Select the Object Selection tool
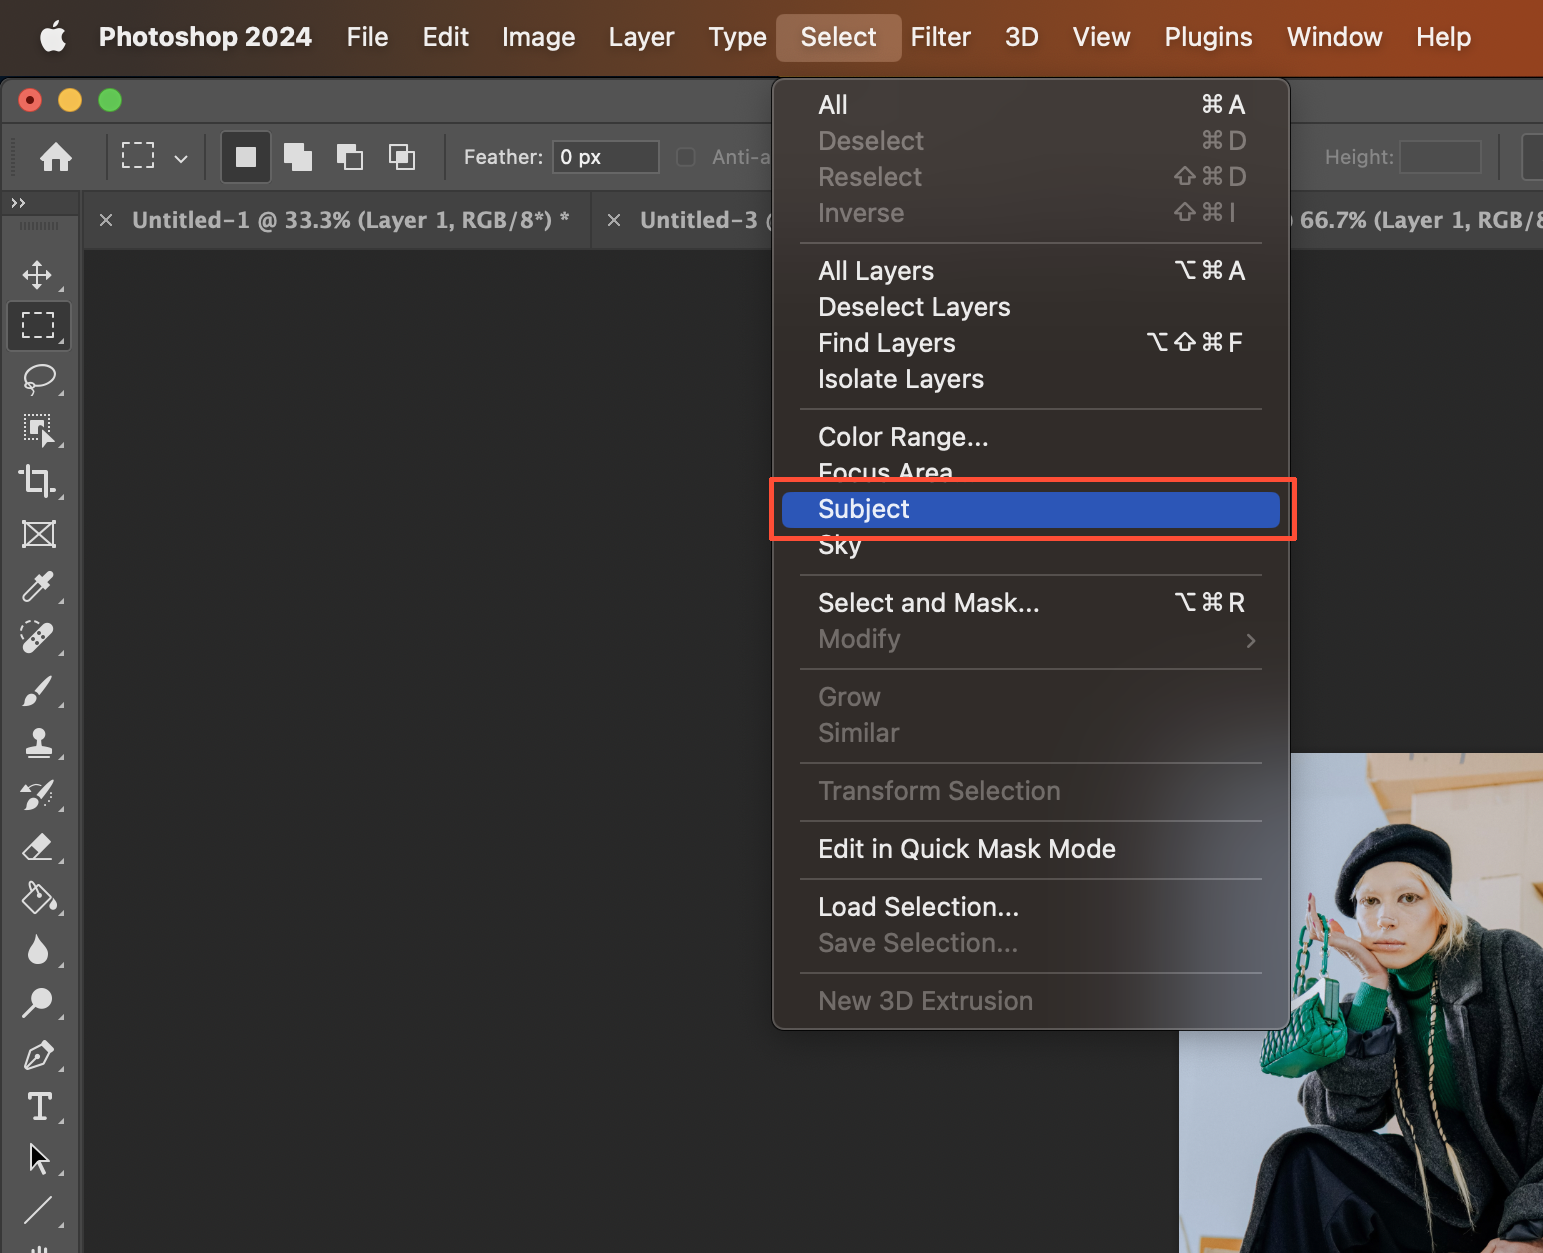Viewport: 1543px width, 1253px height. coord(38,430)
